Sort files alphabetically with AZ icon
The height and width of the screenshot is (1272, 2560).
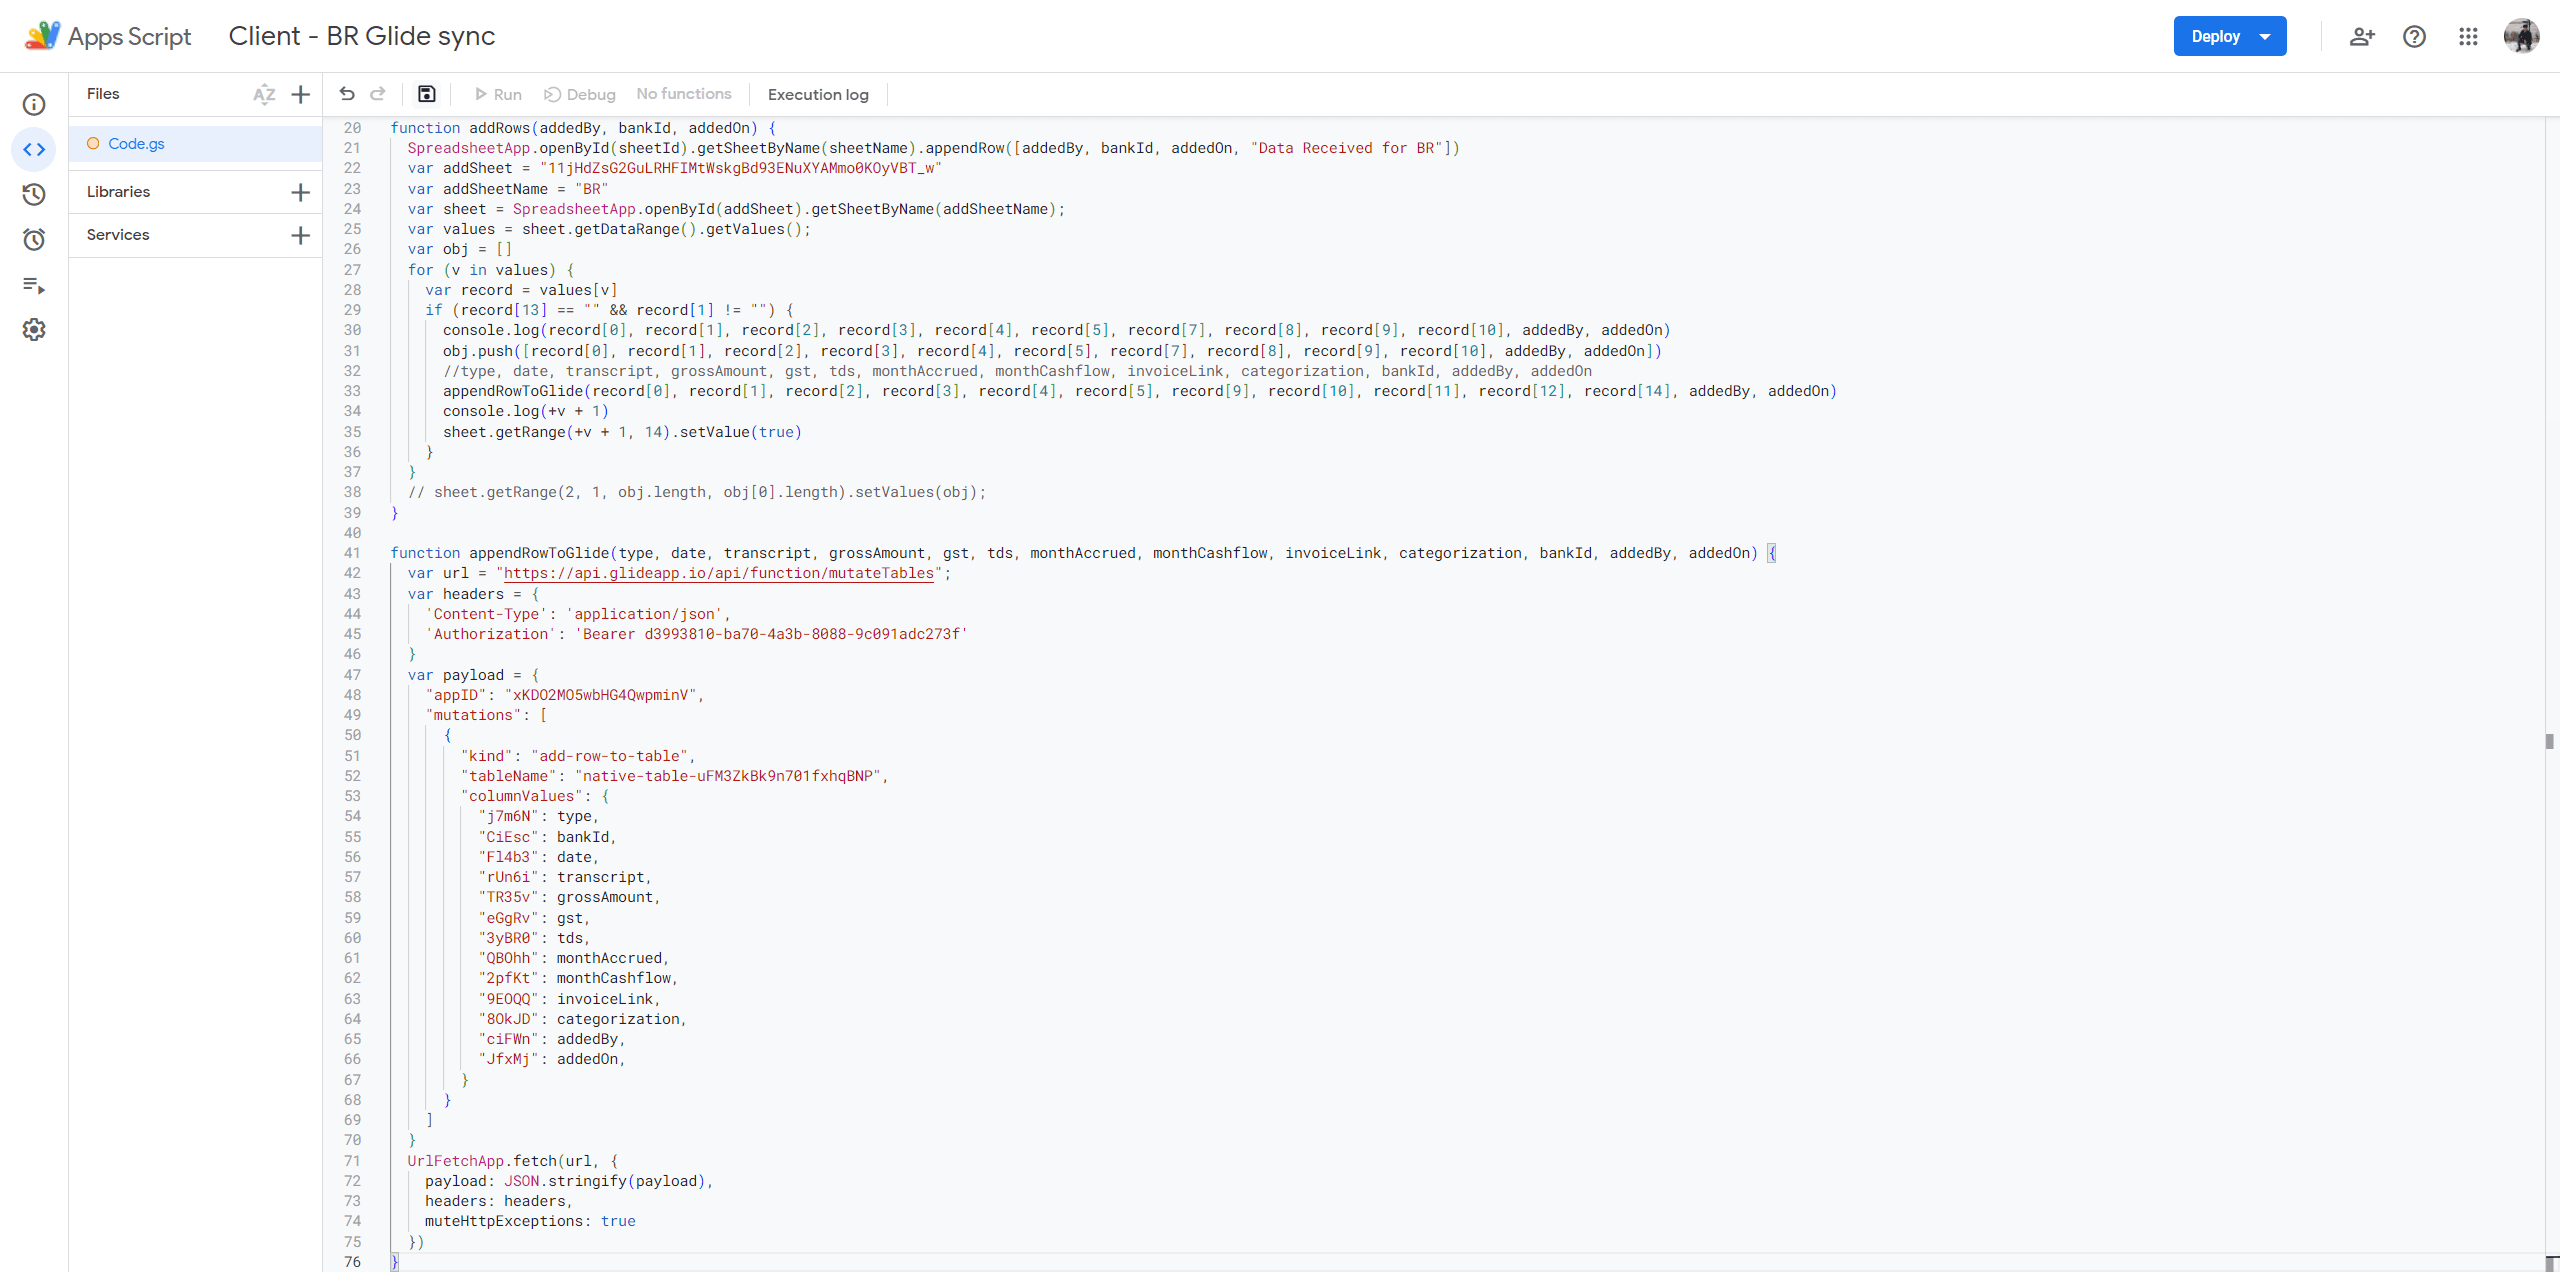[264, 94]
